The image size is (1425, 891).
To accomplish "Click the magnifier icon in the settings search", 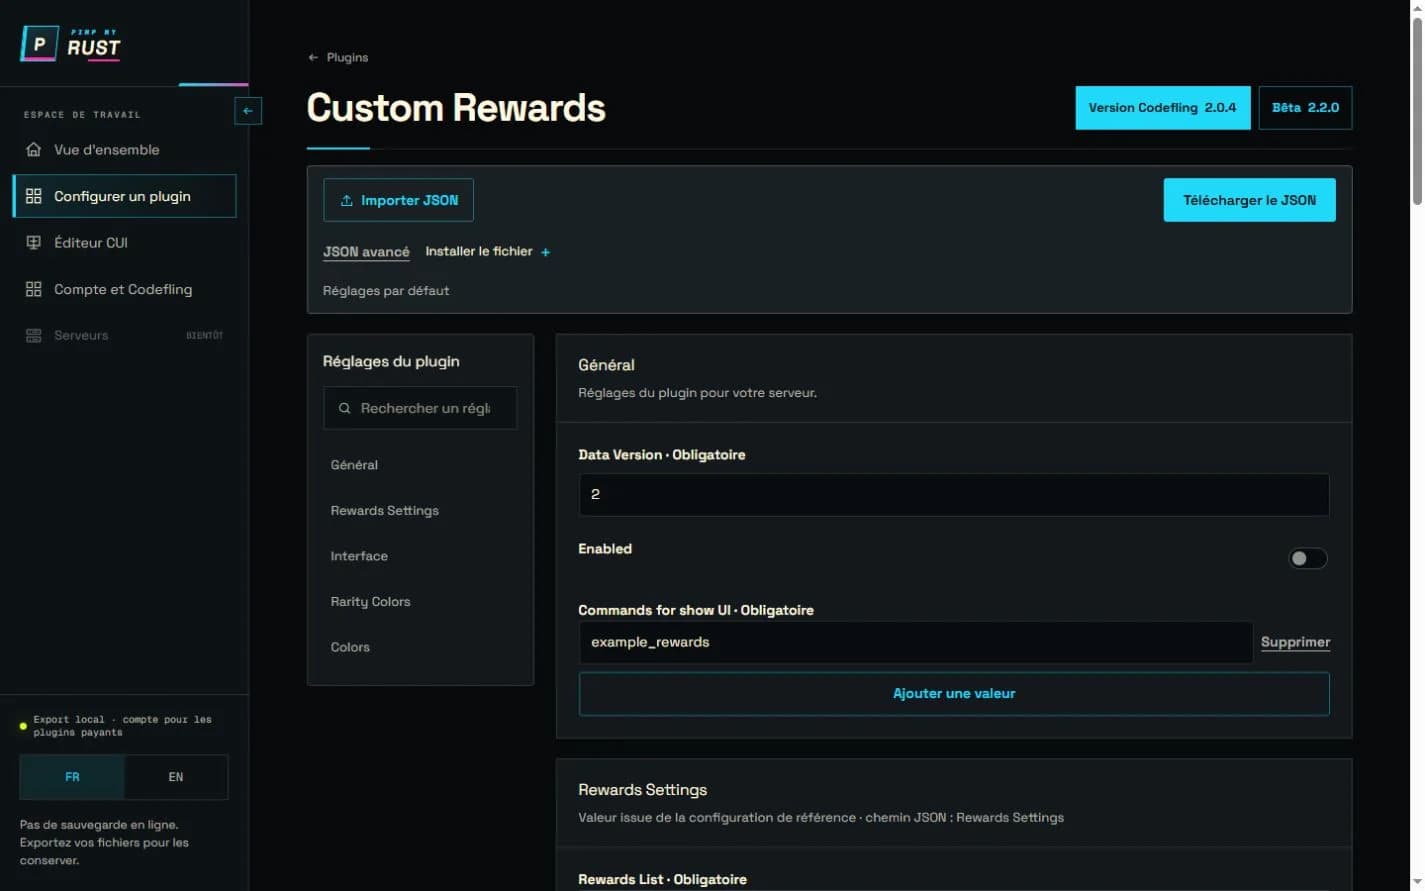I will click(344, 409).
